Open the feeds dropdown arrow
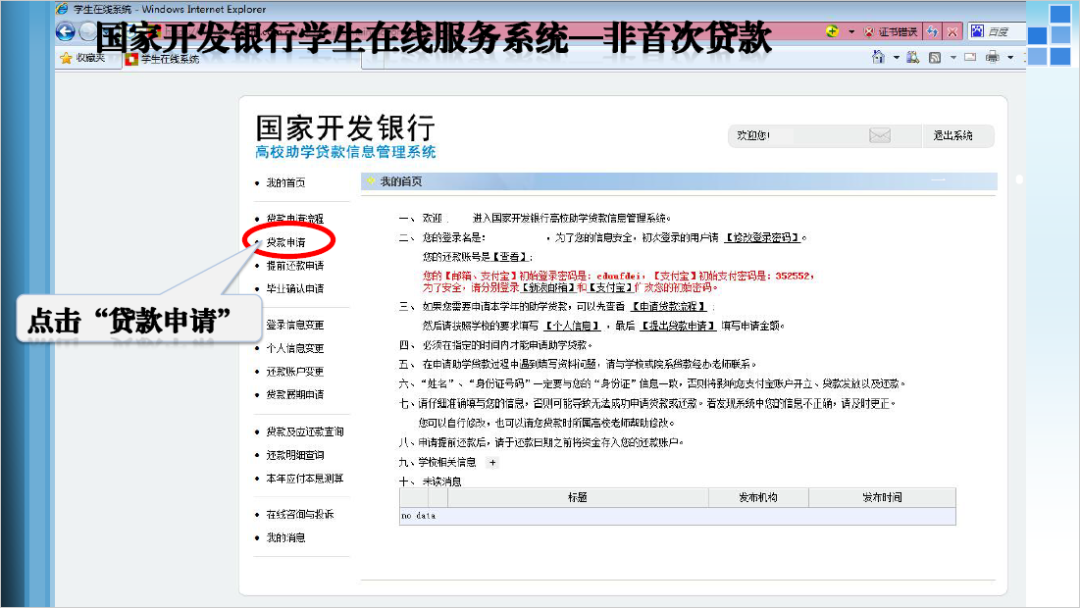The height and width of the screenshot is (608, 1080). 953,58
